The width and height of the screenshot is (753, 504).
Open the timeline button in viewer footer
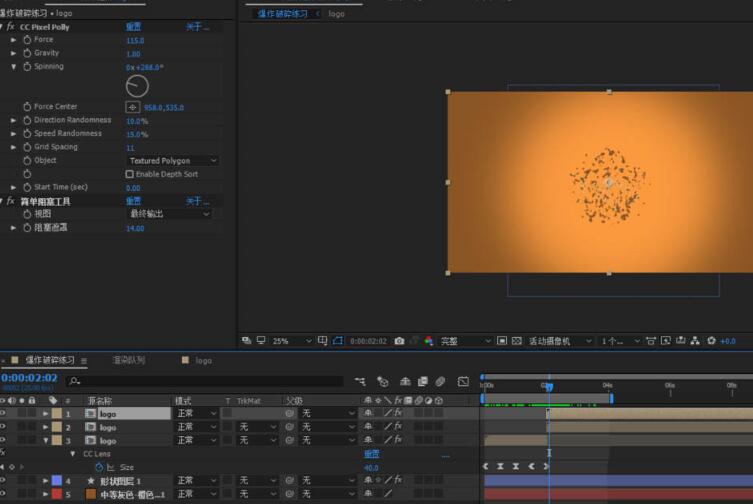click(x=680, y=341)
